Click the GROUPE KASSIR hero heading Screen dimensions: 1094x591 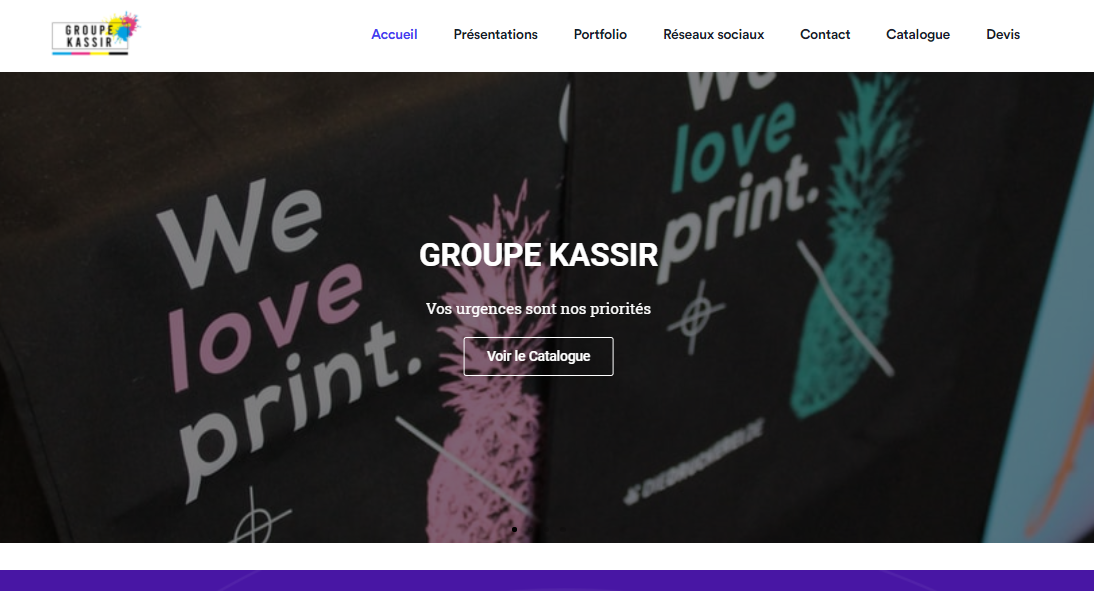tap(539, 255)
